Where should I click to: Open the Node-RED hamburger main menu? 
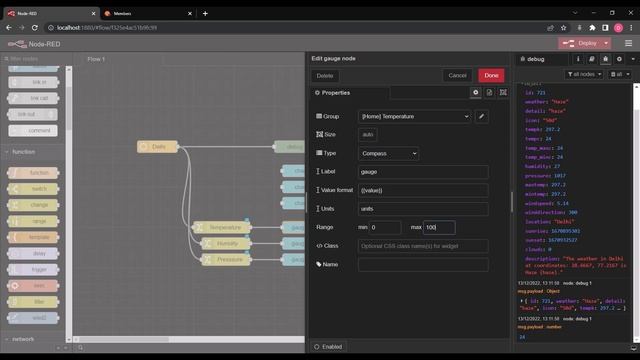(629, 43)
